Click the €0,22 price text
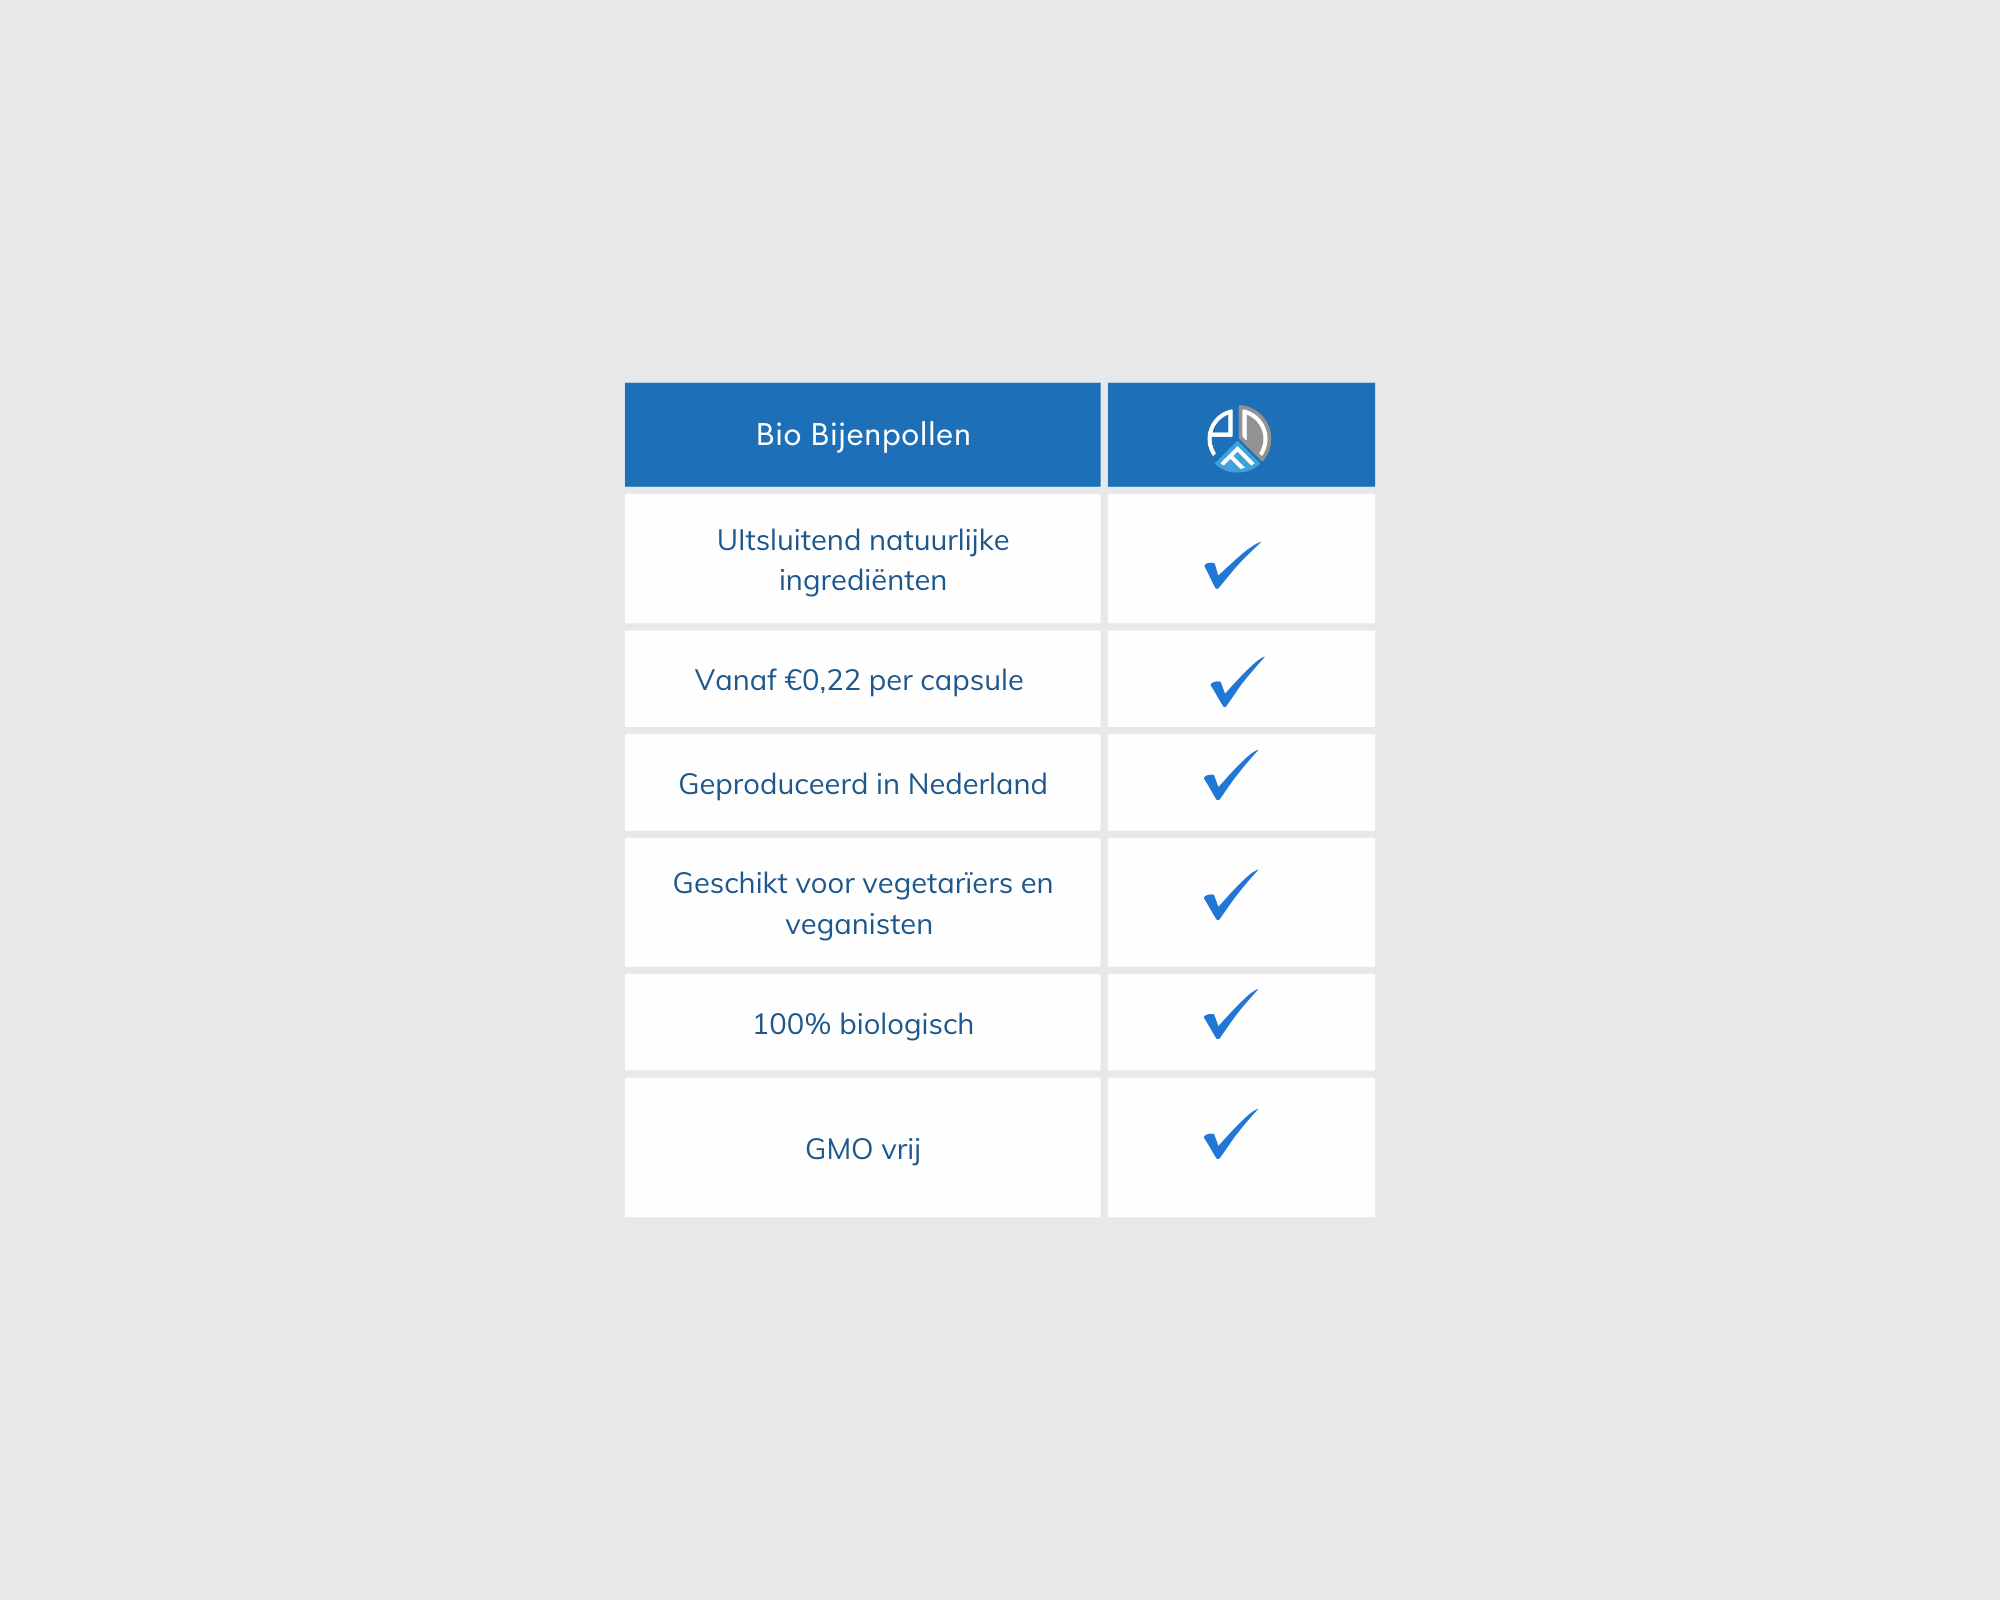This screenshot has height=1600, width=2000. (822, 680)
